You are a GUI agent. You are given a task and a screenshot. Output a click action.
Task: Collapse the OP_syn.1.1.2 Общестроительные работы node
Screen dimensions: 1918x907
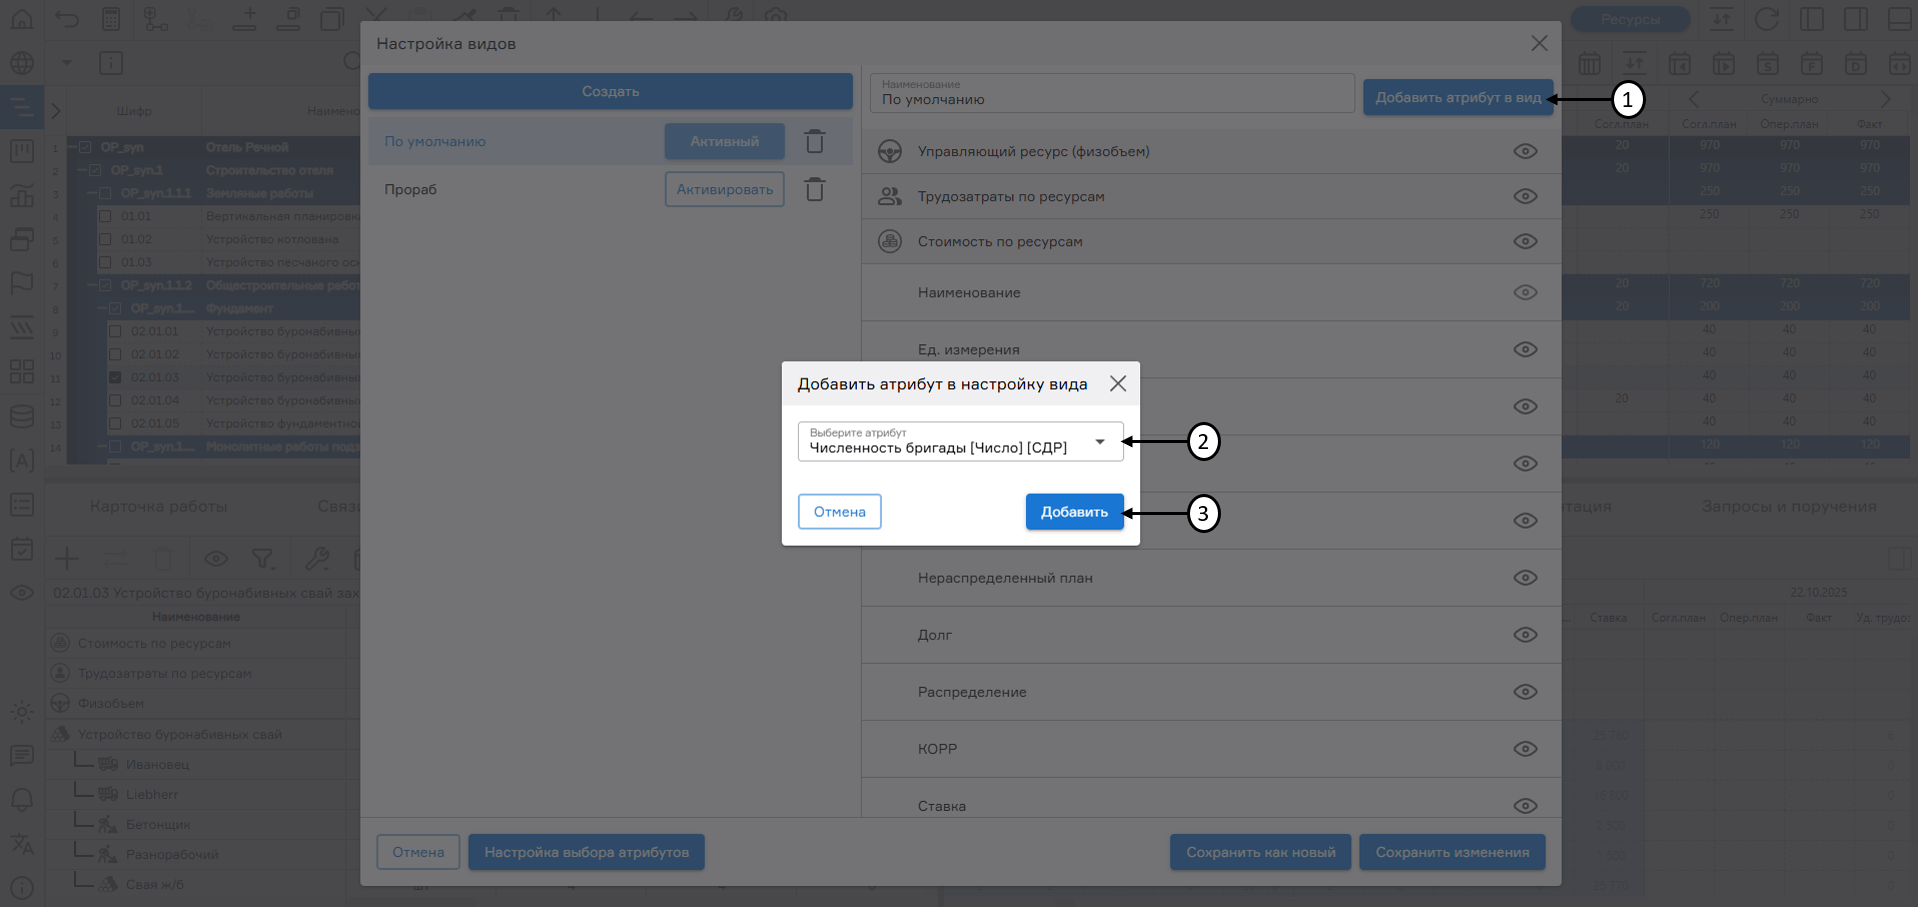[93, 285]
